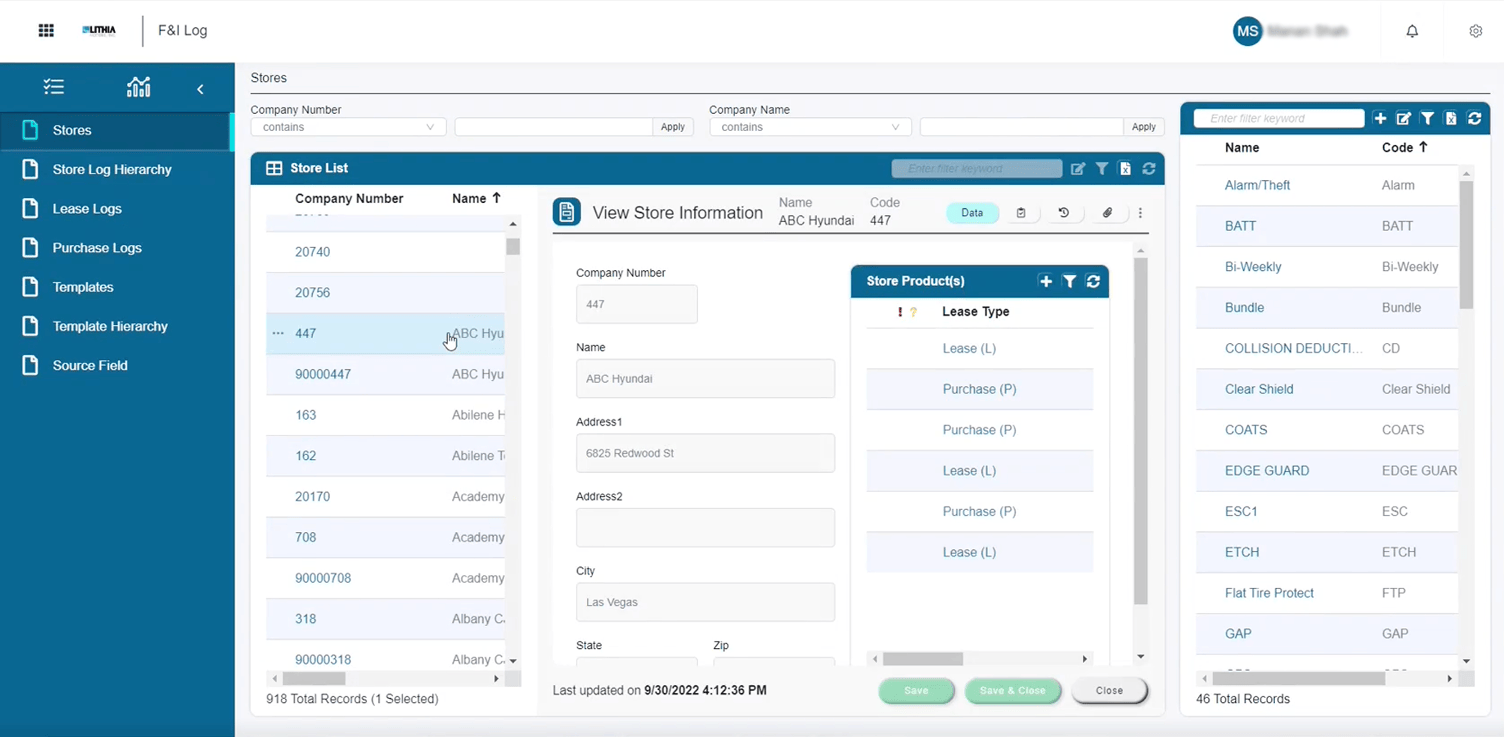Screen dimensions: 1504x737
Task: Open the three-dot more options menu
Action: (x=1140, y=213)
